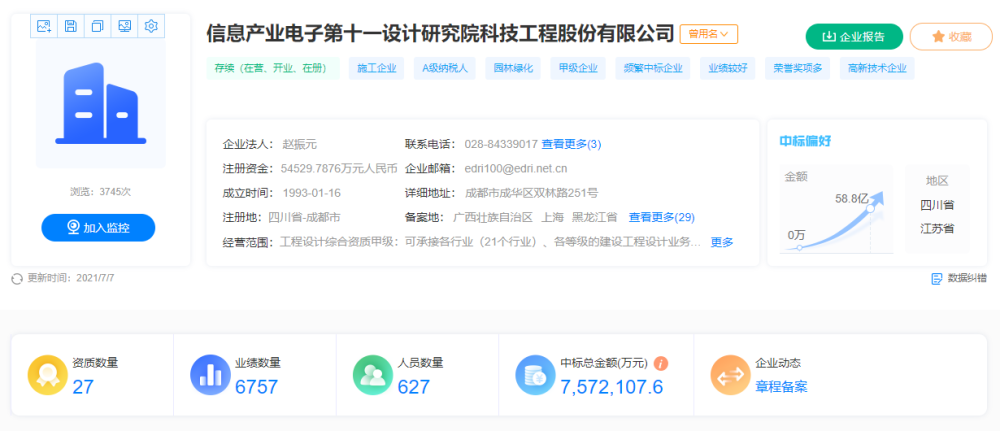Viewport: 1000px width, 431px height.
Task: Click the add-image icon in the floating toolbar
Action: click(x=44, y=26)
